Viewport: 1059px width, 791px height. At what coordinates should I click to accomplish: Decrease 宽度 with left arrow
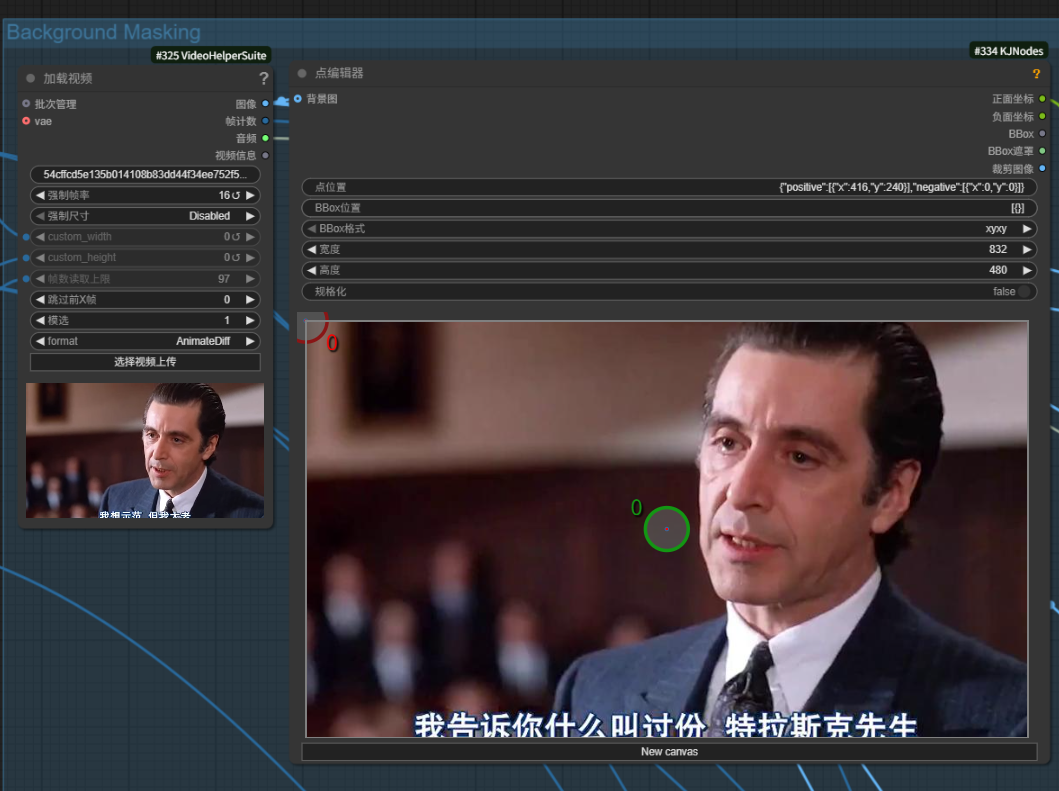tap(311, 249)
